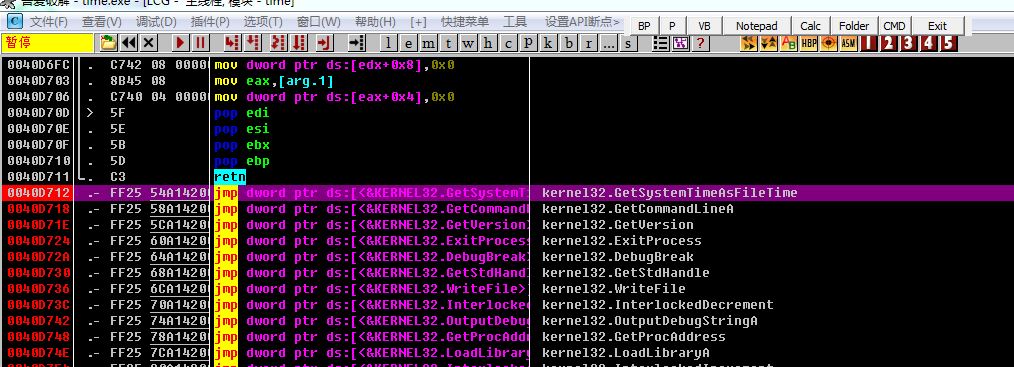Click the dark red number 4 icon
Image resolution: width=1014 pixels, height=367 pixels.
pos(929,43)
